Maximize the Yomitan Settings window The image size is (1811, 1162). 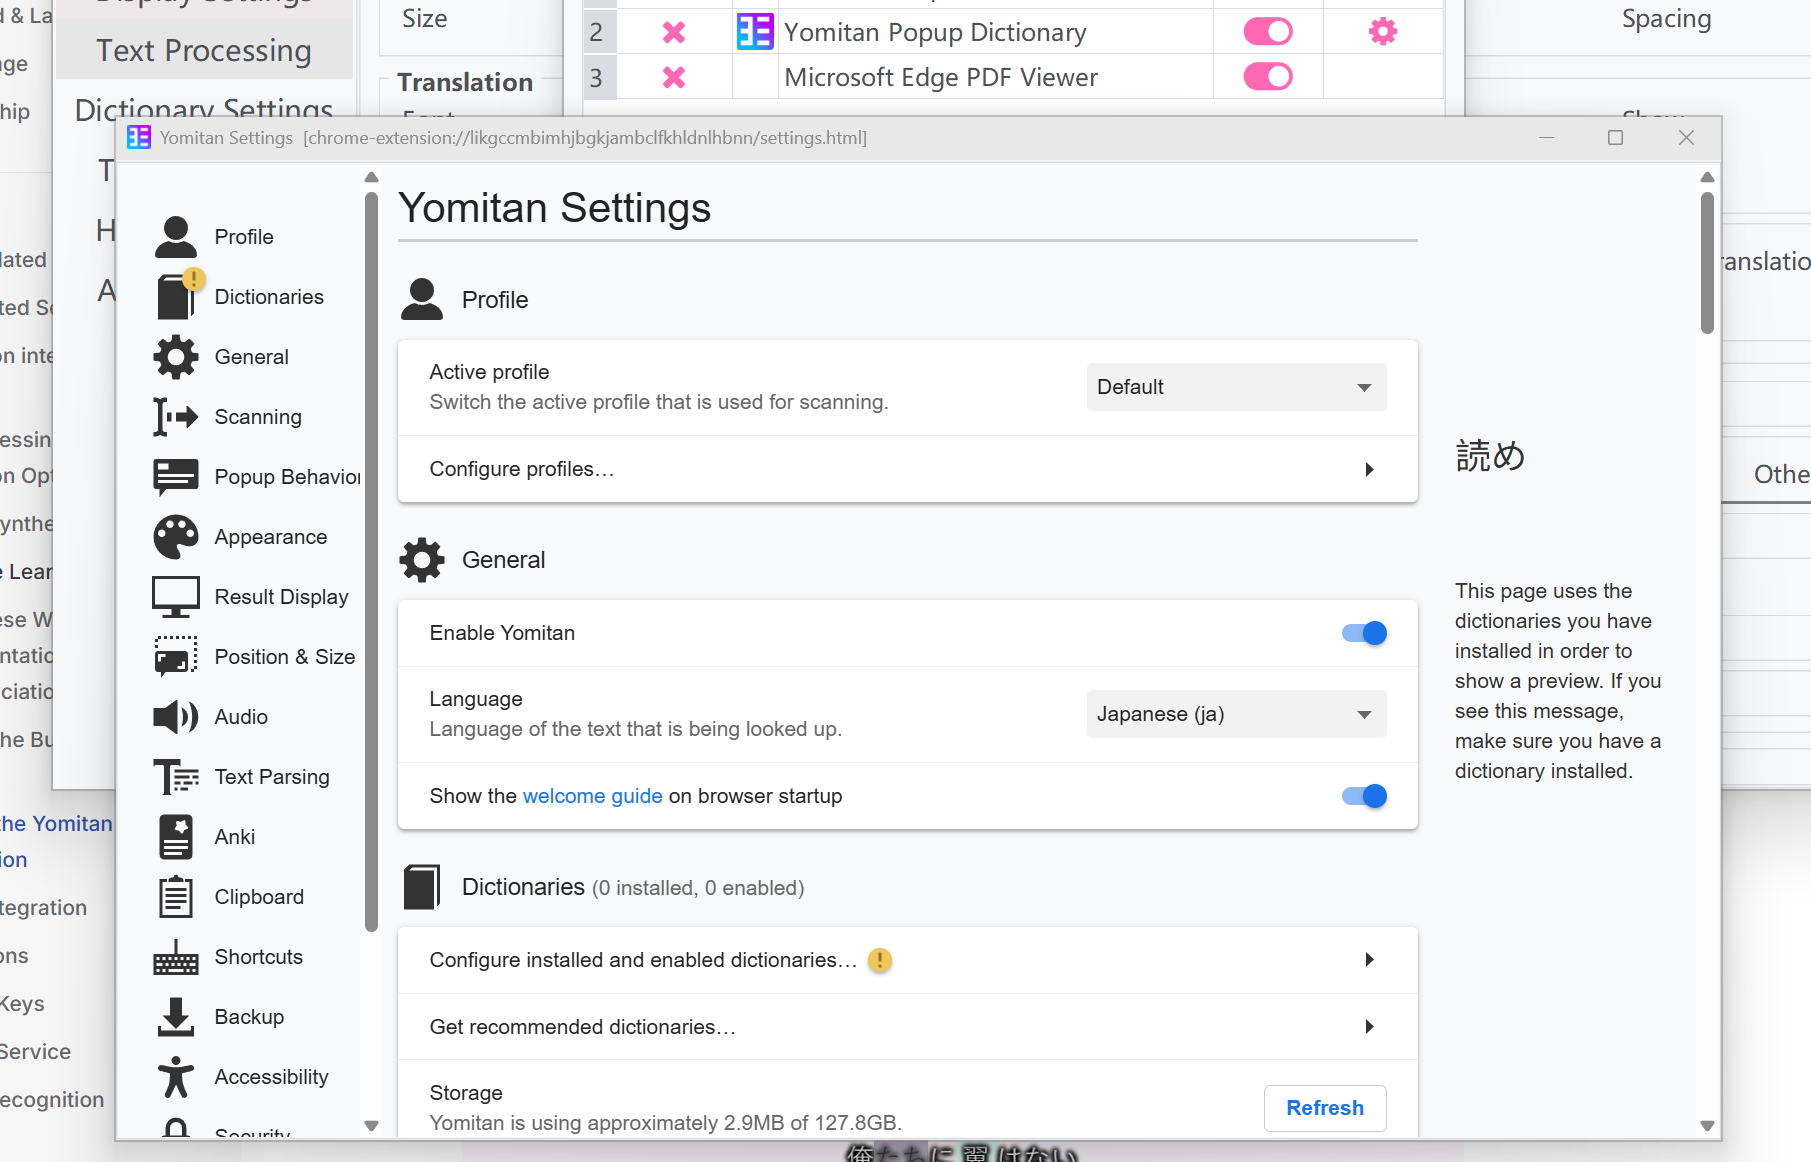pos(1615,138)
